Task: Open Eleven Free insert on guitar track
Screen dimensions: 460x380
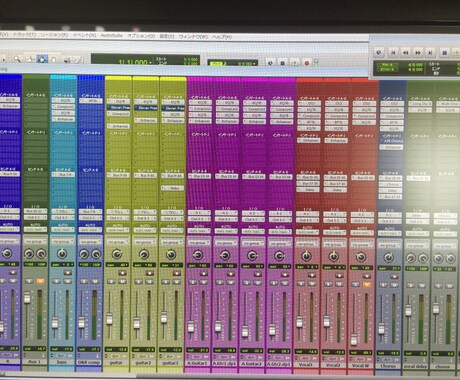Action: [119, 108]
